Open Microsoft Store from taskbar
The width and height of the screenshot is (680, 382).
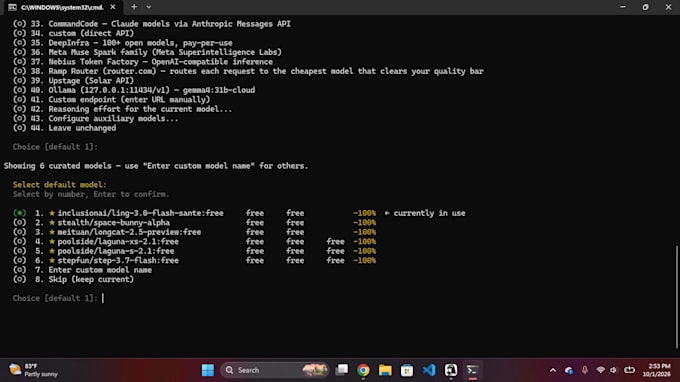407,370
